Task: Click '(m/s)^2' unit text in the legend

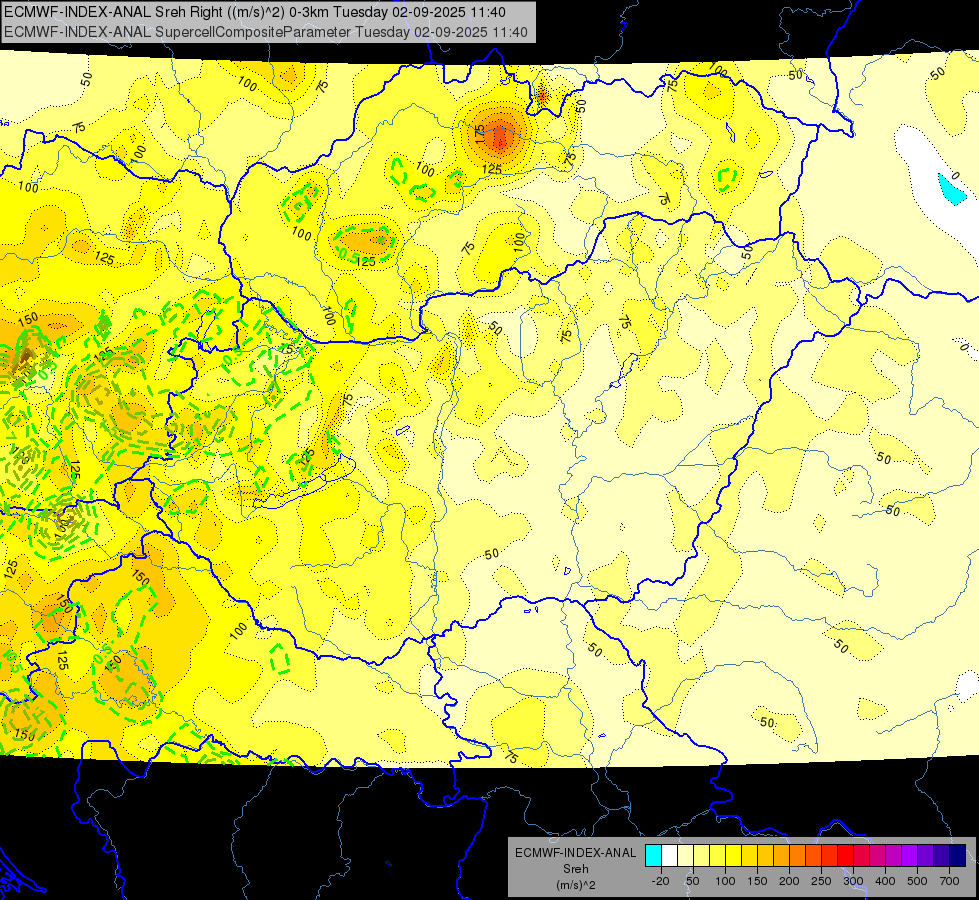Action: [x=576, y=885]
